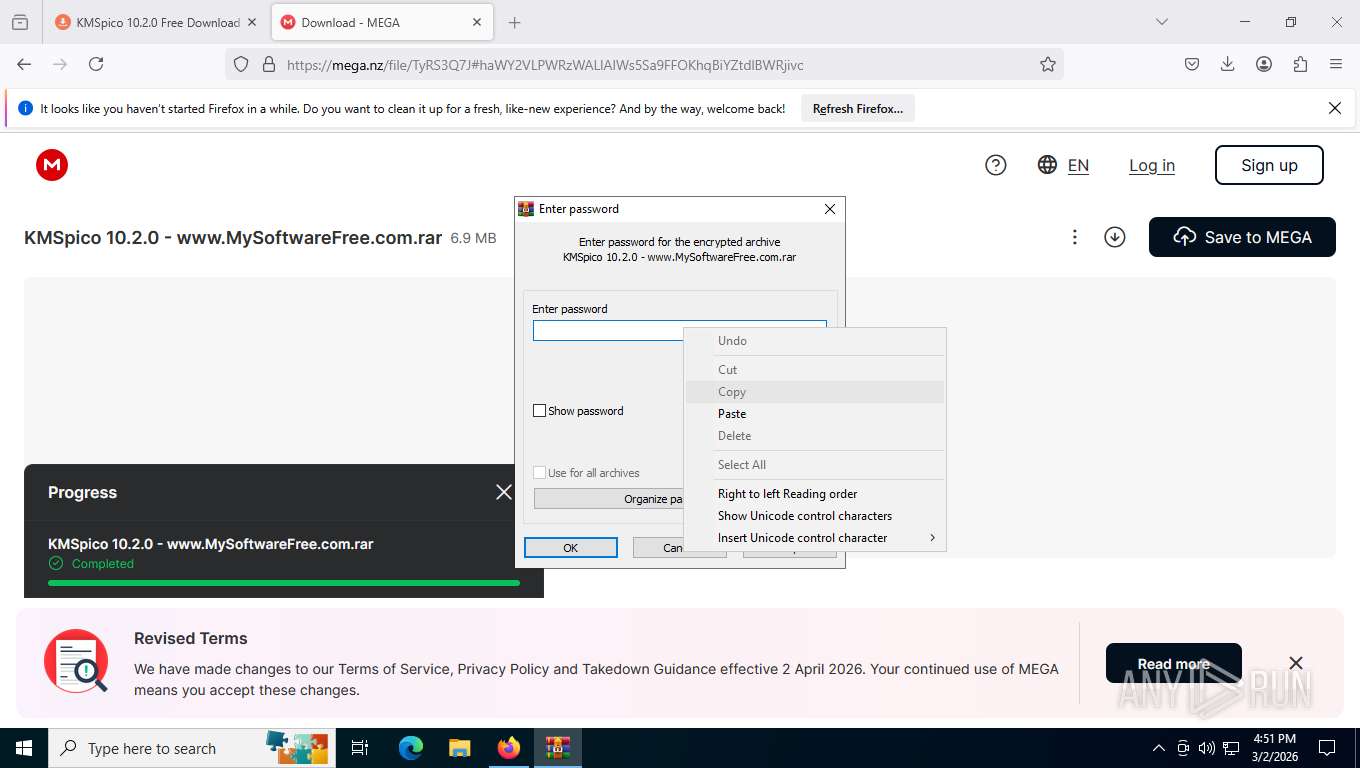This screenshot has height=768, width=1360.
Task: Click the Refresh Firefox button
Action: pyautogui.click(x=858, y=108)
